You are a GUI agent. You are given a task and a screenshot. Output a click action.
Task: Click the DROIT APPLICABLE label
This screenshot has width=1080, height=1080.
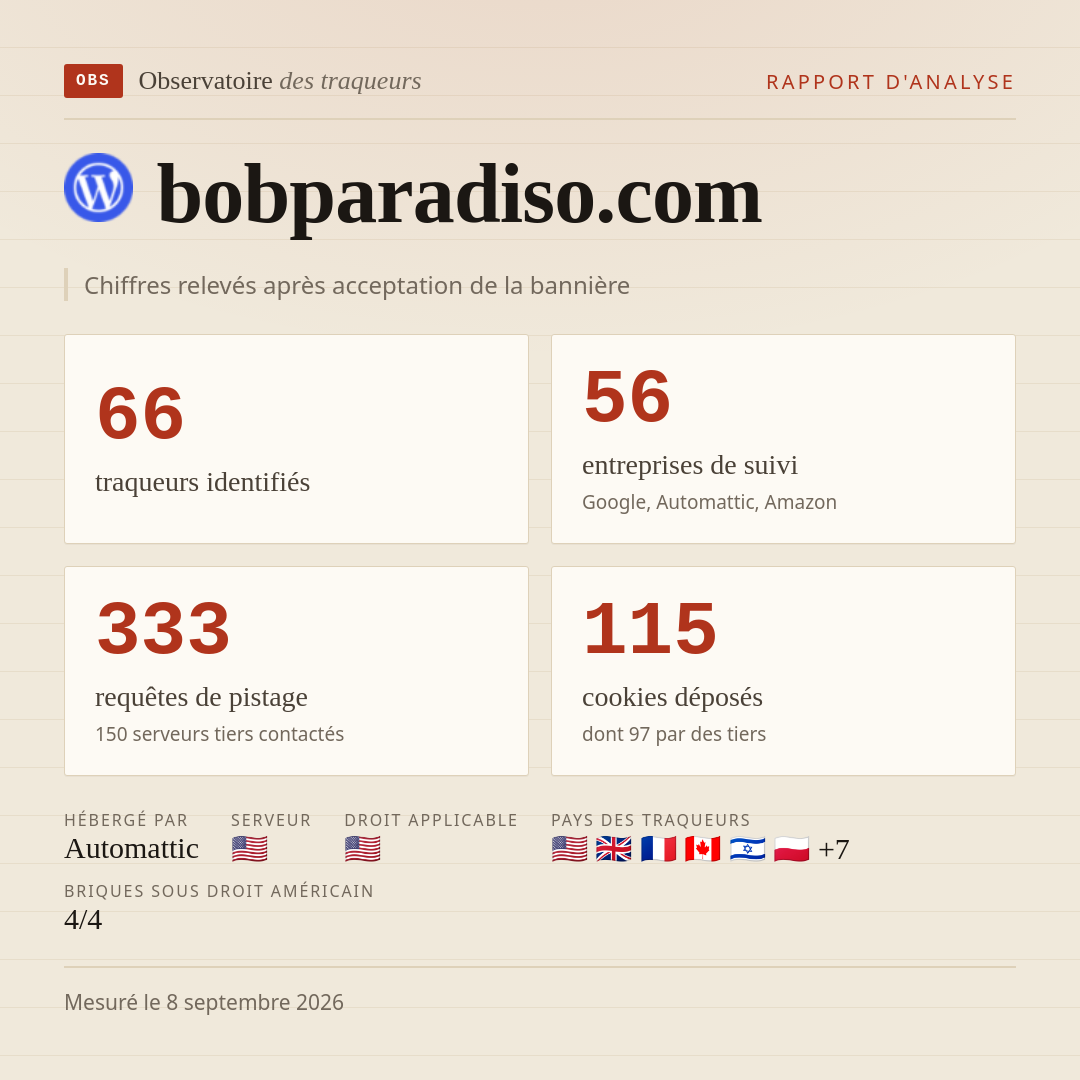[x=431, y=820]
